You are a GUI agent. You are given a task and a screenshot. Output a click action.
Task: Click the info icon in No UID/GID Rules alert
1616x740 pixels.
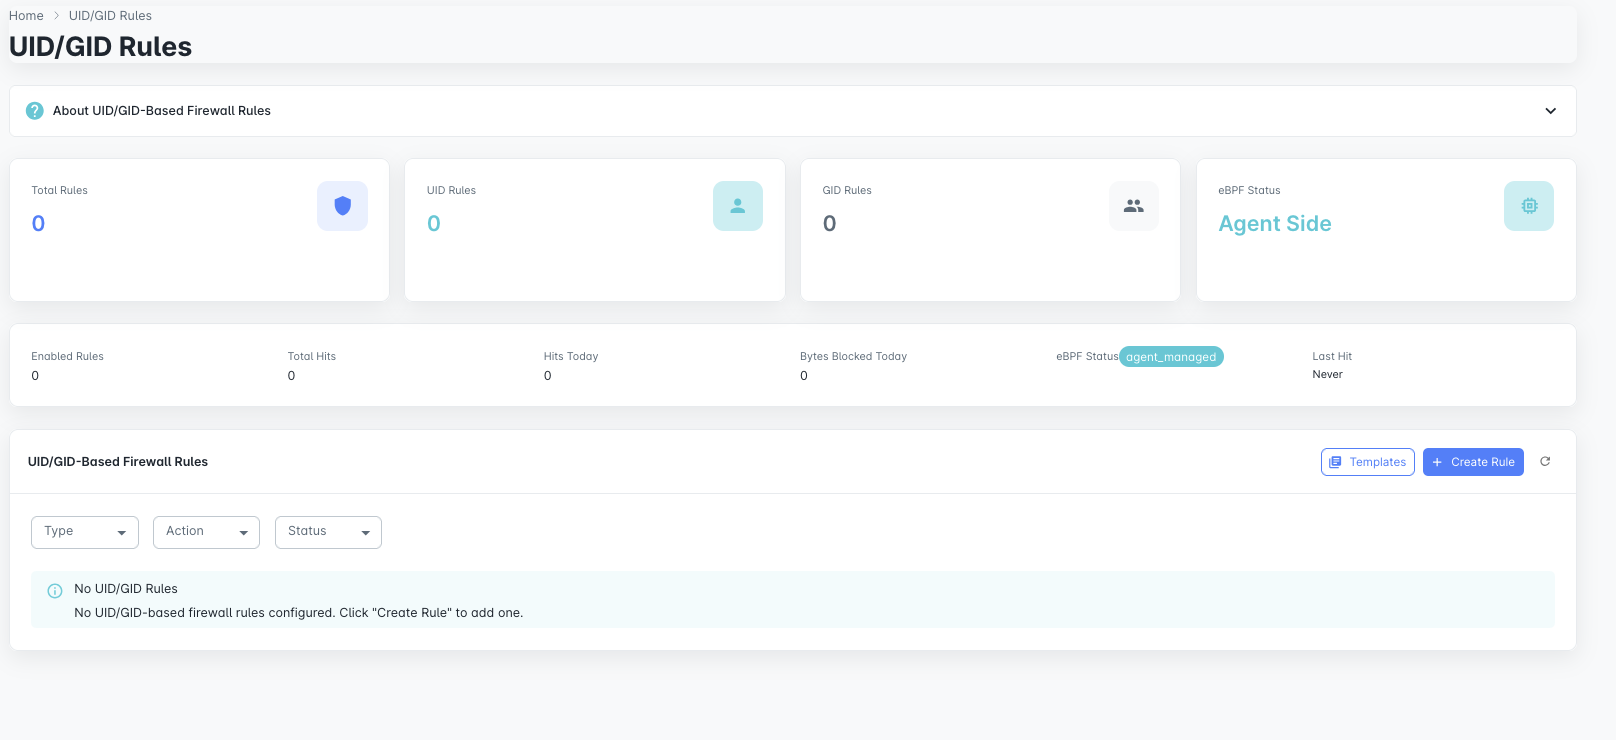click(x=55, y=591)
